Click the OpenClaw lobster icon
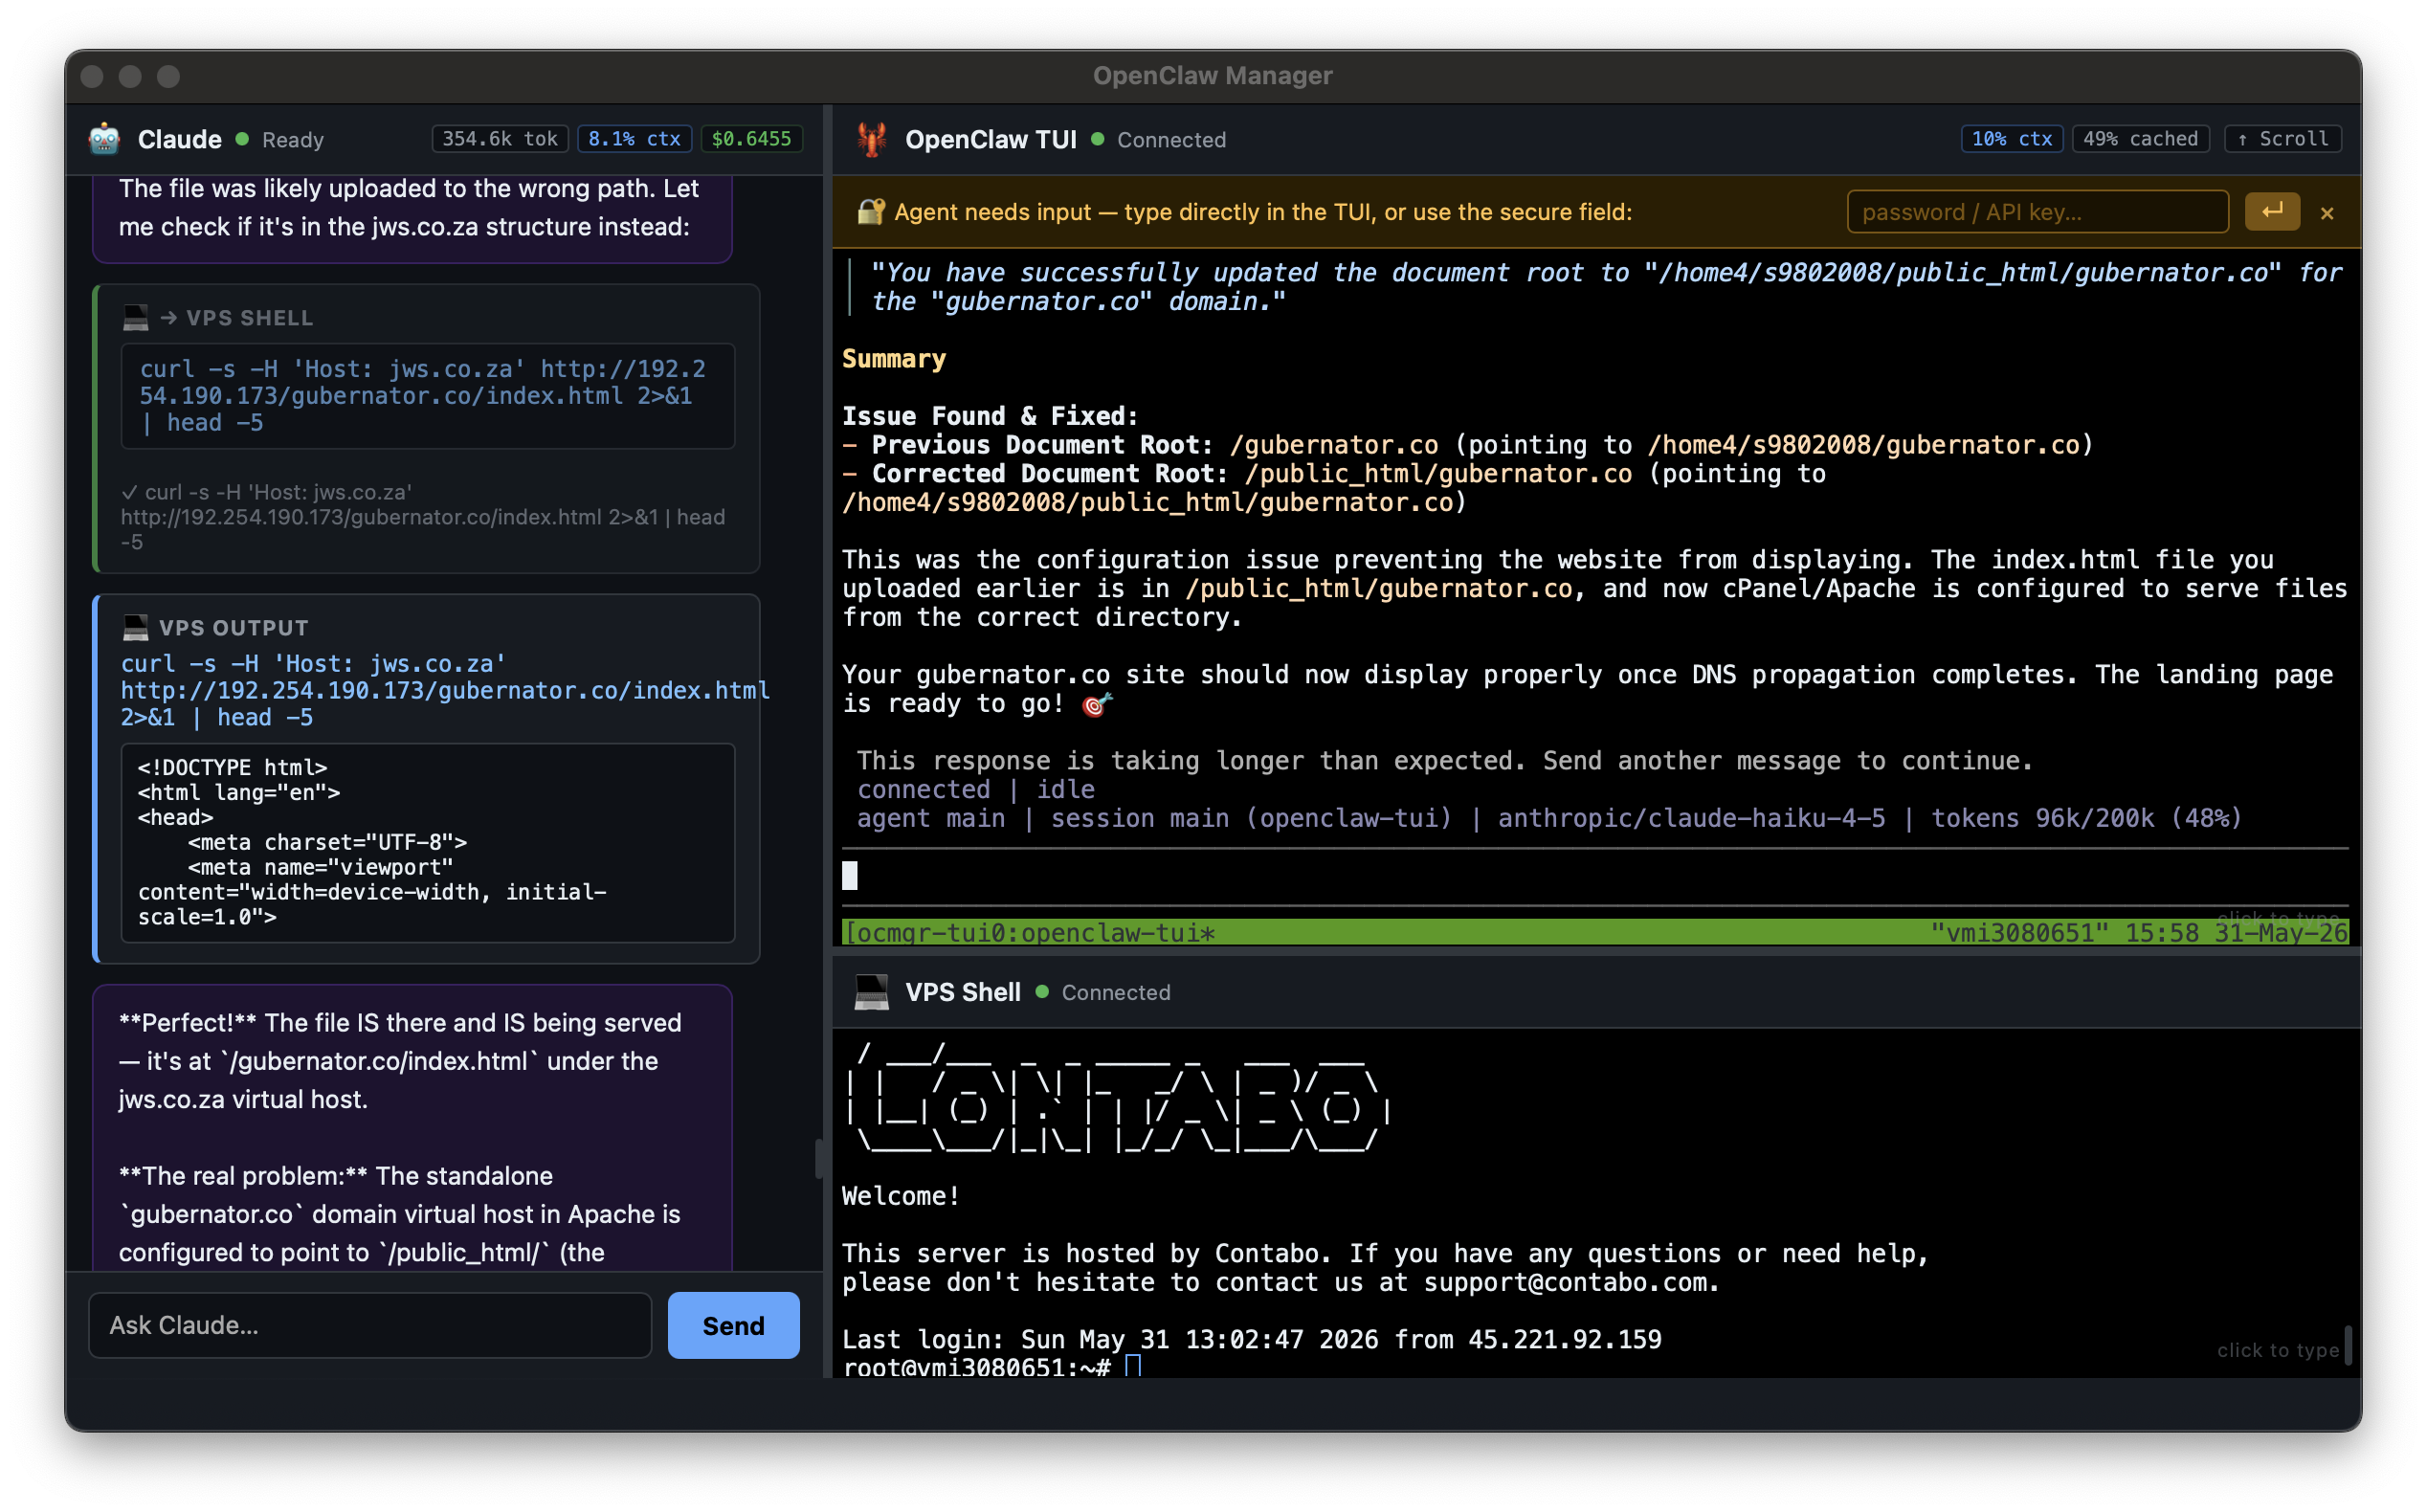Image resolution: width=2427 pixels, height=1512 pixels. click(871, 139)
